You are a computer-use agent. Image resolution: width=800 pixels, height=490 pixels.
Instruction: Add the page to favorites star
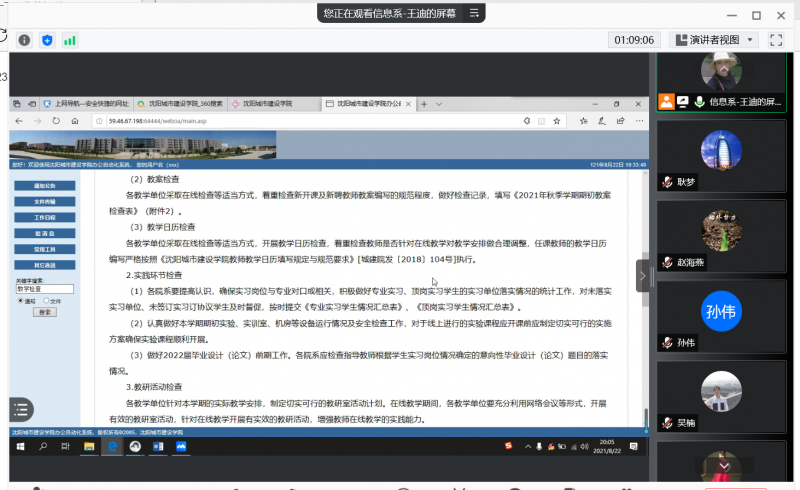[x=557, y=121]
